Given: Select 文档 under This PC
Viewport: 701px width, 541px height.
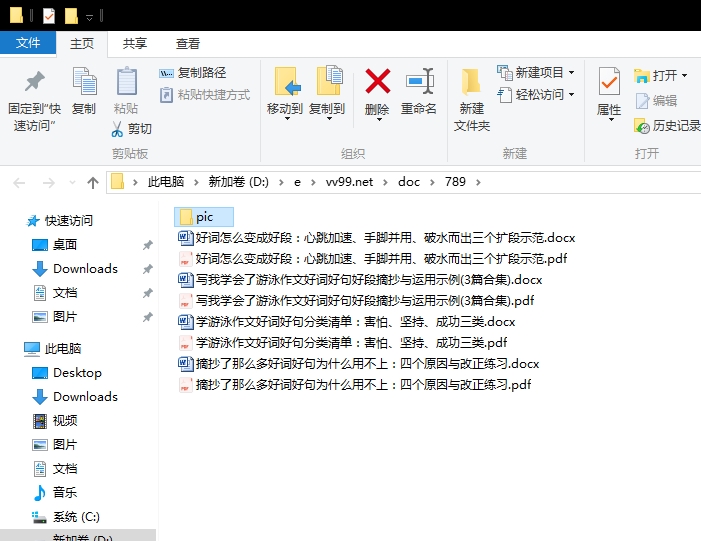Looking at the screenshot, I should (x=55, y=469).
